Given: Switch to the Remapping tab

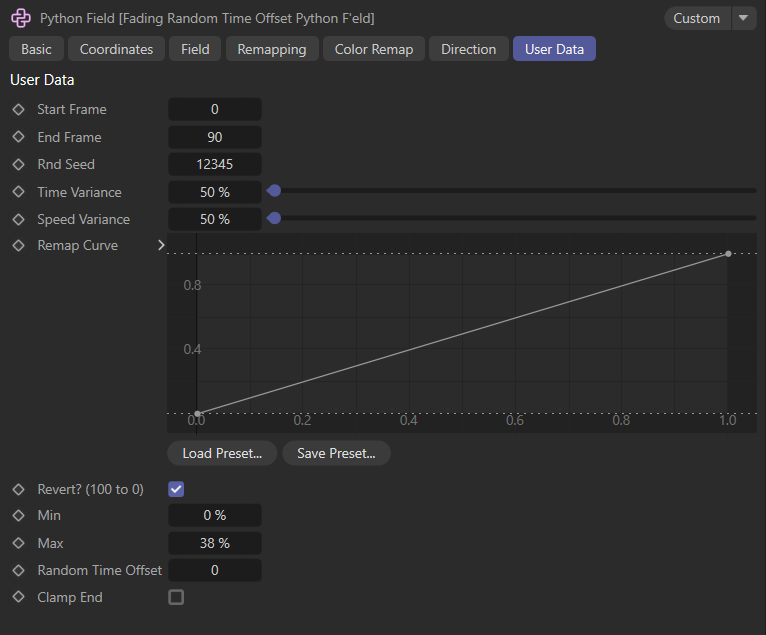Looking at the screenshot, I should click(272, 49).
